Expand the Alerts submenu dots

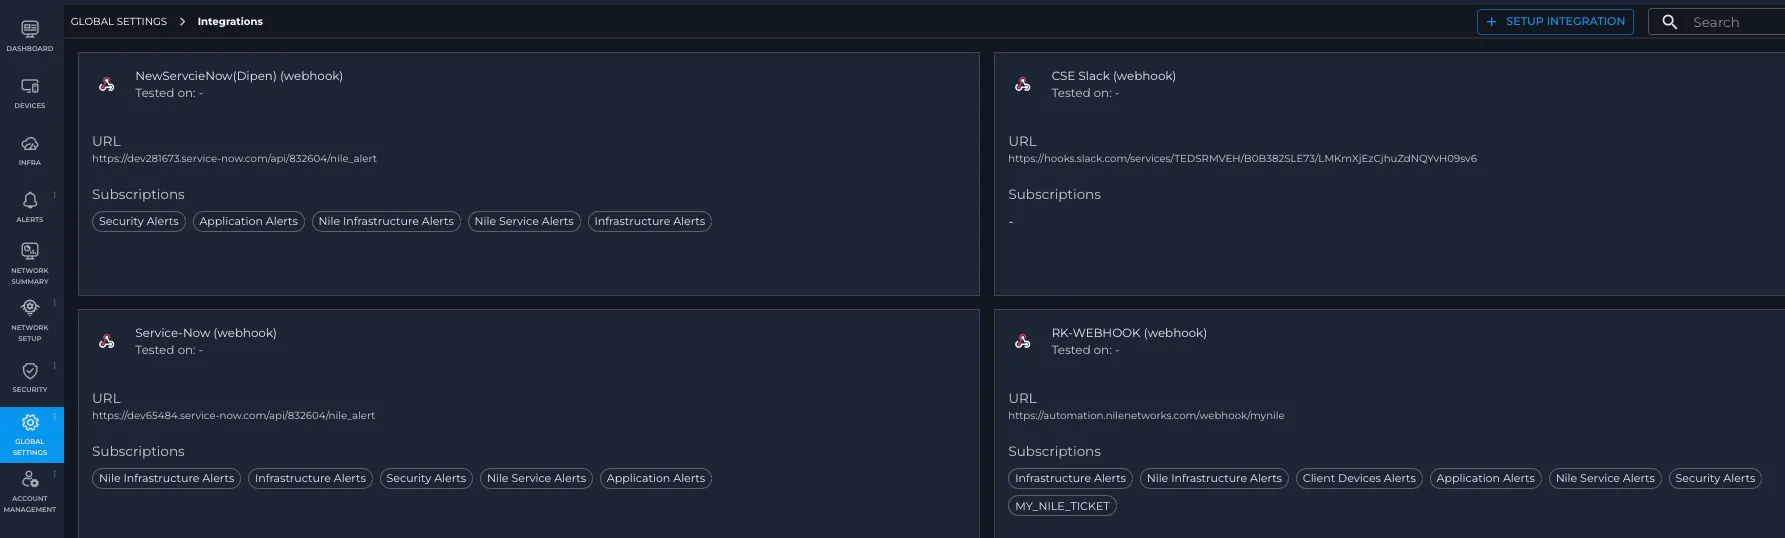(x=55, y=195)
